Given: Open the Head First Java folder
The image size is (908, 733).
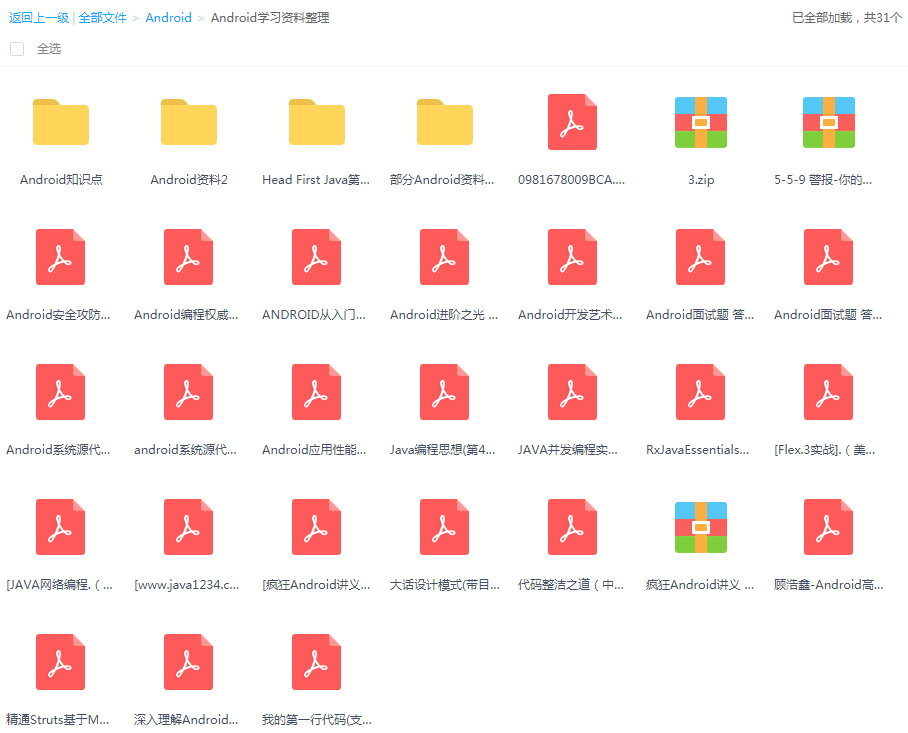Looking at the screenshot, I should [x=316, y=122].
